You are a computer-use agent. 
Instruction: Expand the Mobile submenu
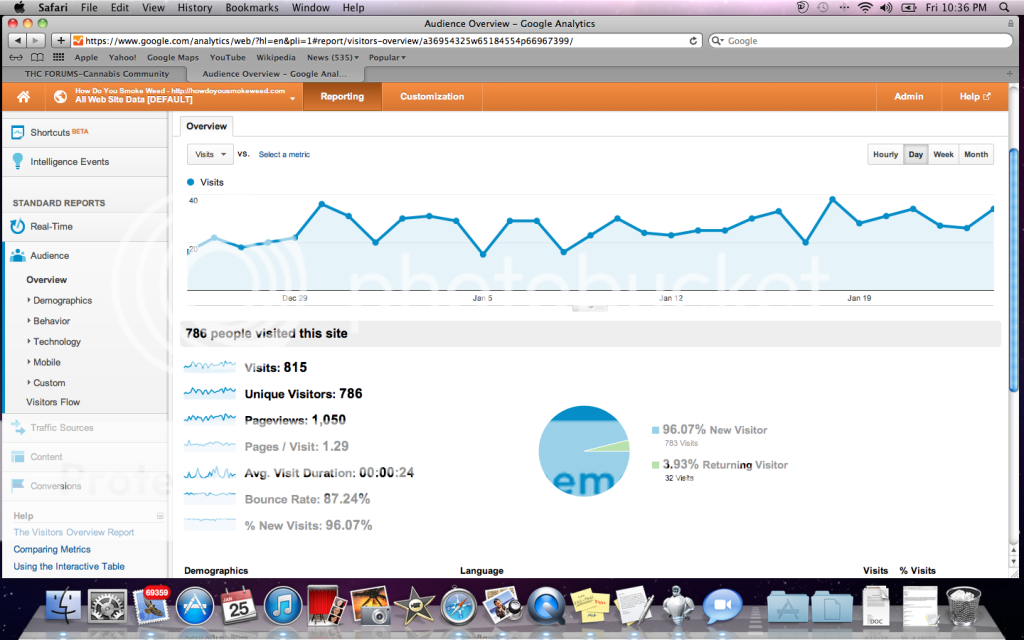coord(29,362)
